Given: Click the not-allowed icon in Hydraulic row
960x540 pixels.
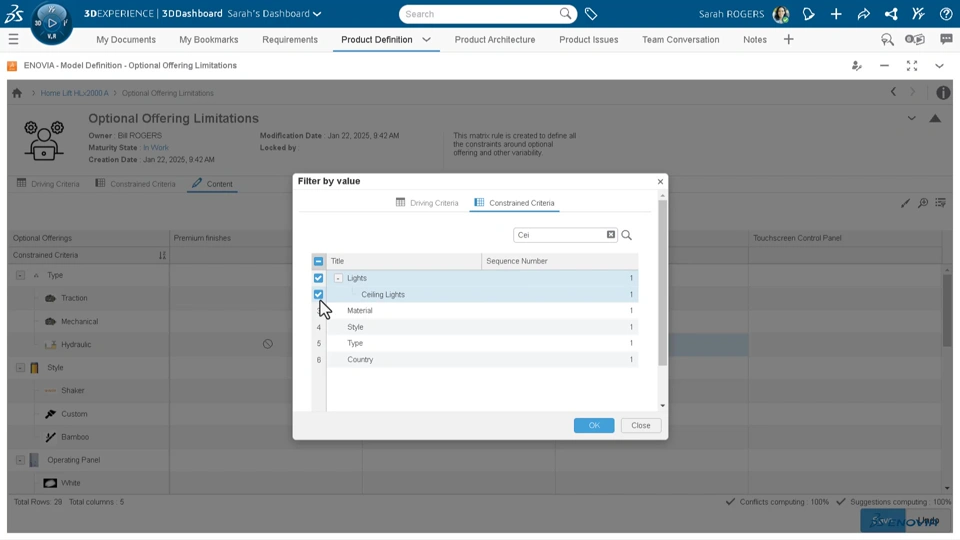Looking at the screenshot, I should coord(268,344).
